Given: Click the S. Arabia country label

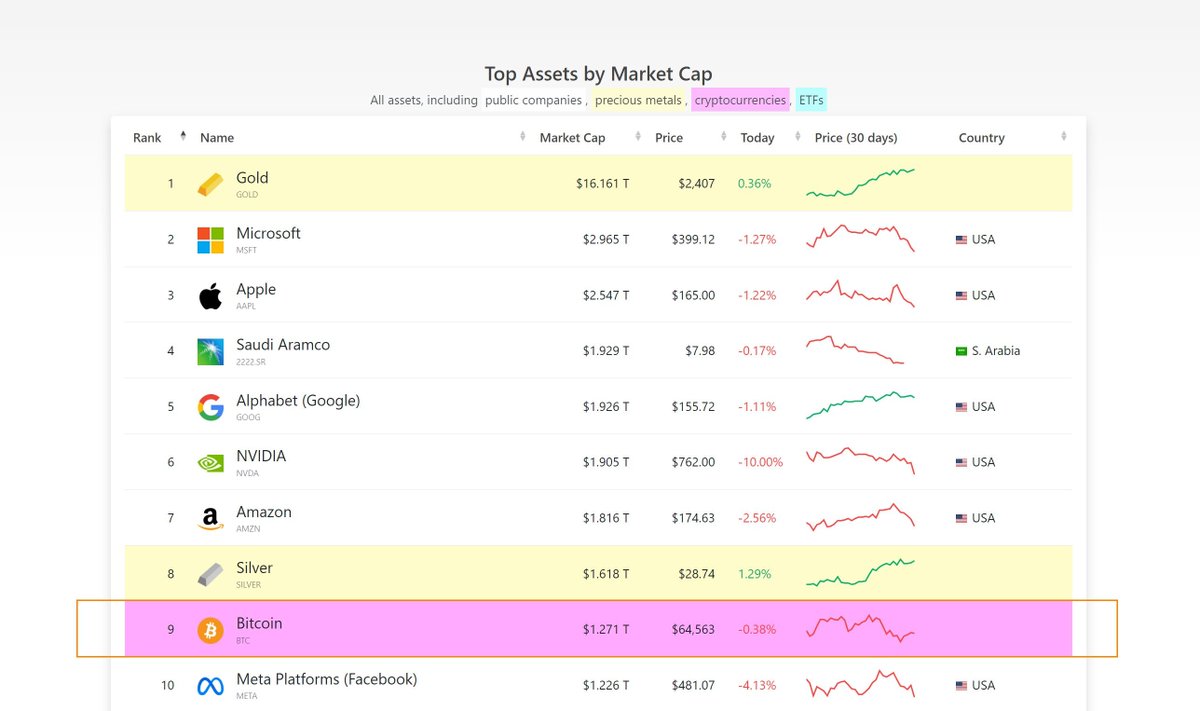Looking at the screenshot, I should coord(996,351).
